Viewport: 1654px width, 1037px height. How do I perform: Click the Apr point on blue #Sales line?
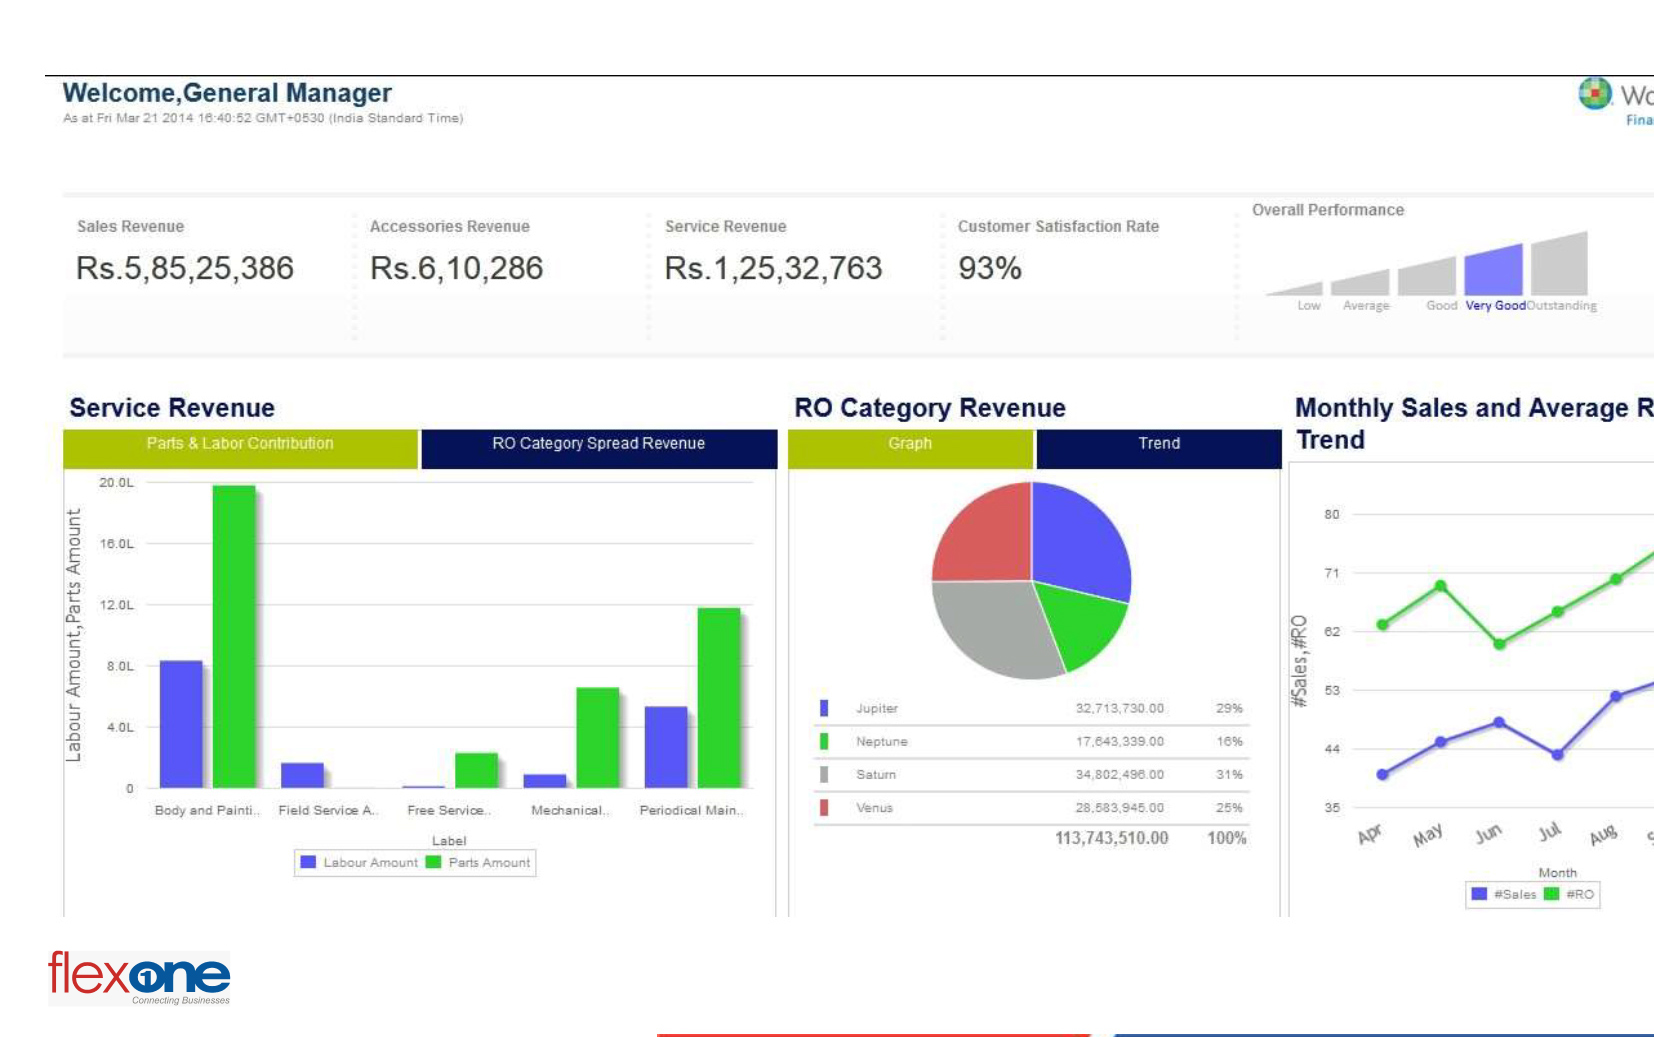point(1382,775)
